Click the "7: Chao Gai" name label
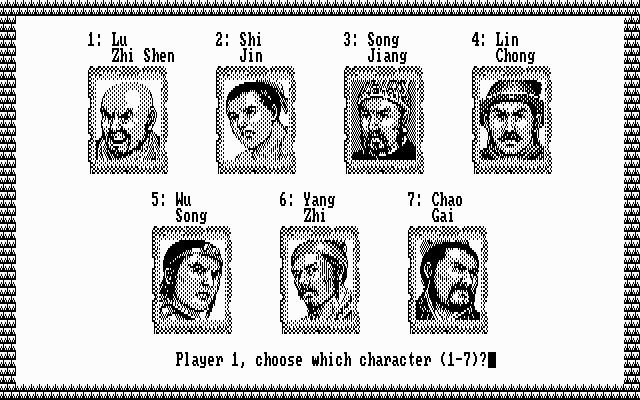The width and height of the screenshot is (640, 400). (435, 208)
